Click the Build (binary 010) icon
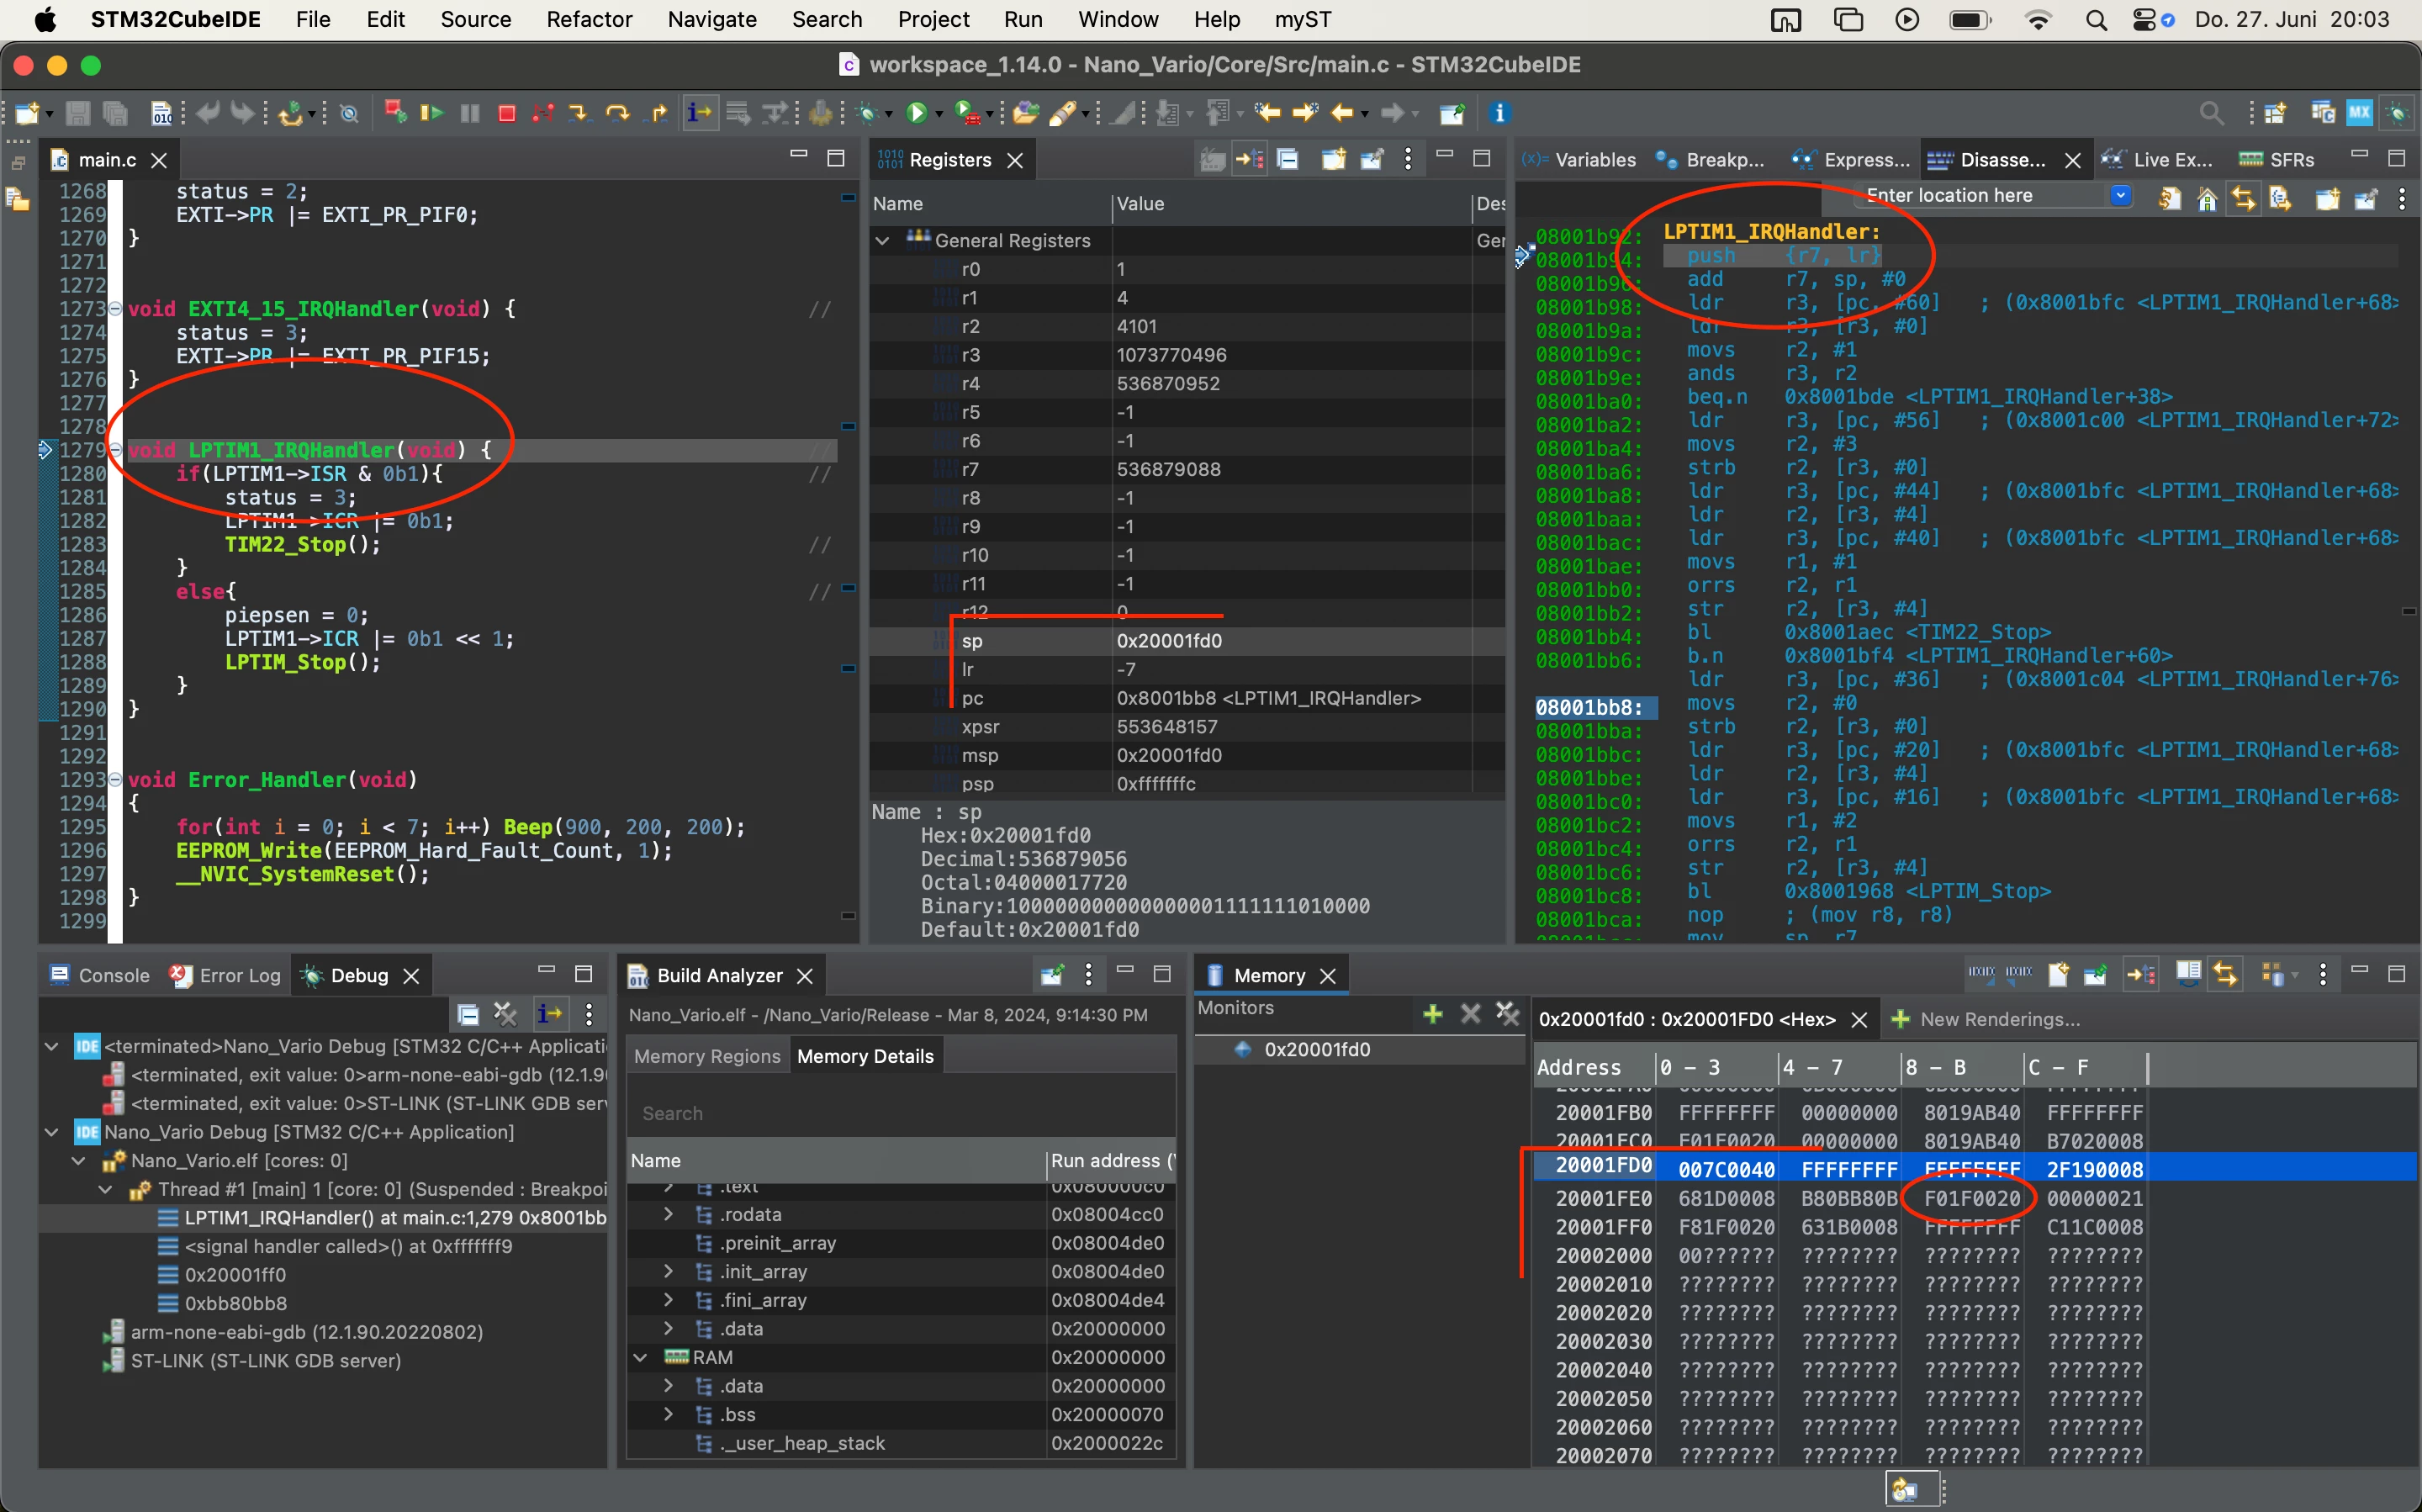This screenshot has width=2422, height=1512. point(161,113)
